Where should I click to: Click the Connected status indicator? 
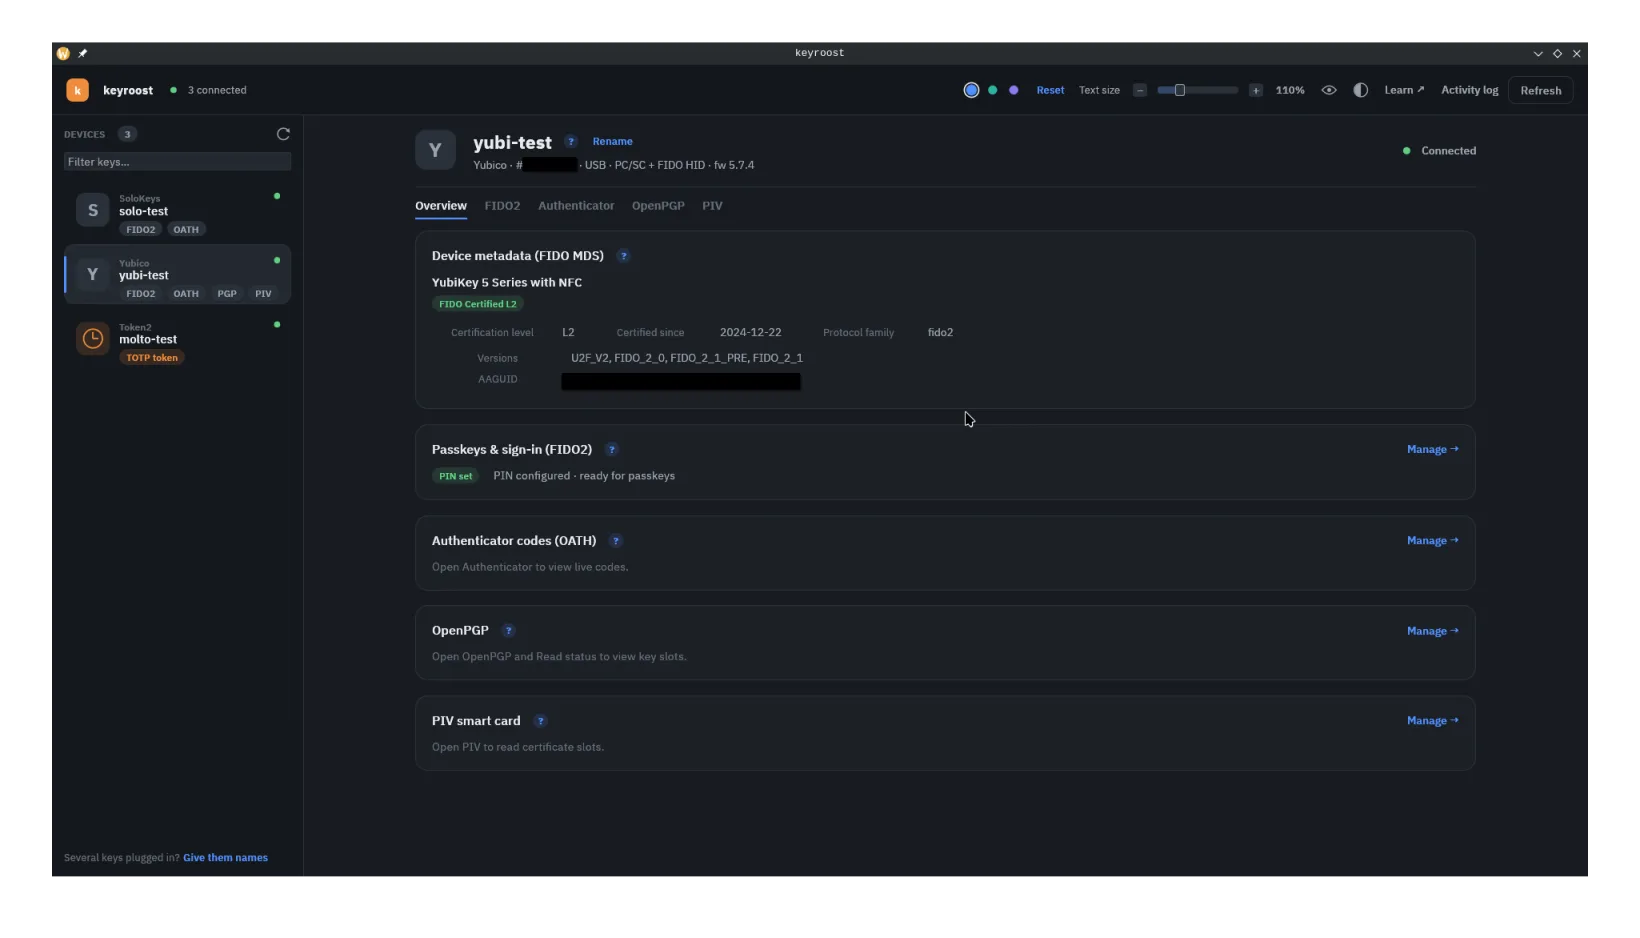click(1440, 151)
